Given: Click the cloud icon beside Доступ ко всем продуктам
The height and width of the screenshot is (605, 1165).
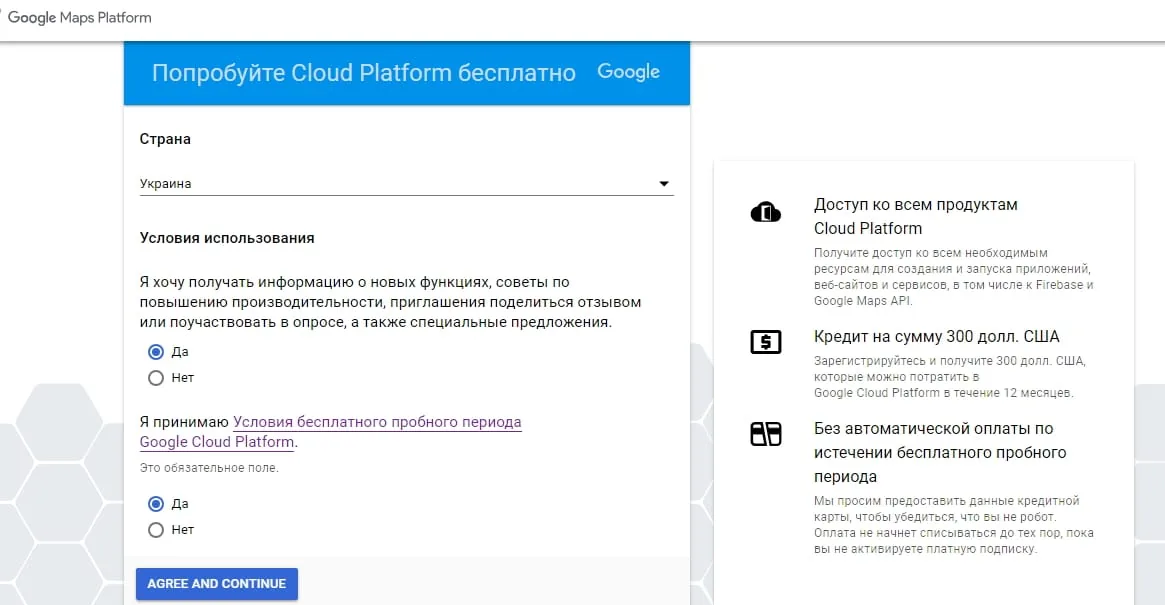Looking at the screenshot, I should tap(765, 213).
